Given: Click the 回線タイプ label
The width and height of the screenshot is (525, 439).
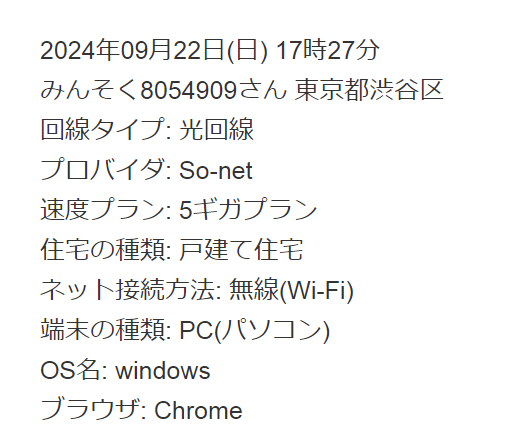Looking at the screenshot, I should point(102,130).
